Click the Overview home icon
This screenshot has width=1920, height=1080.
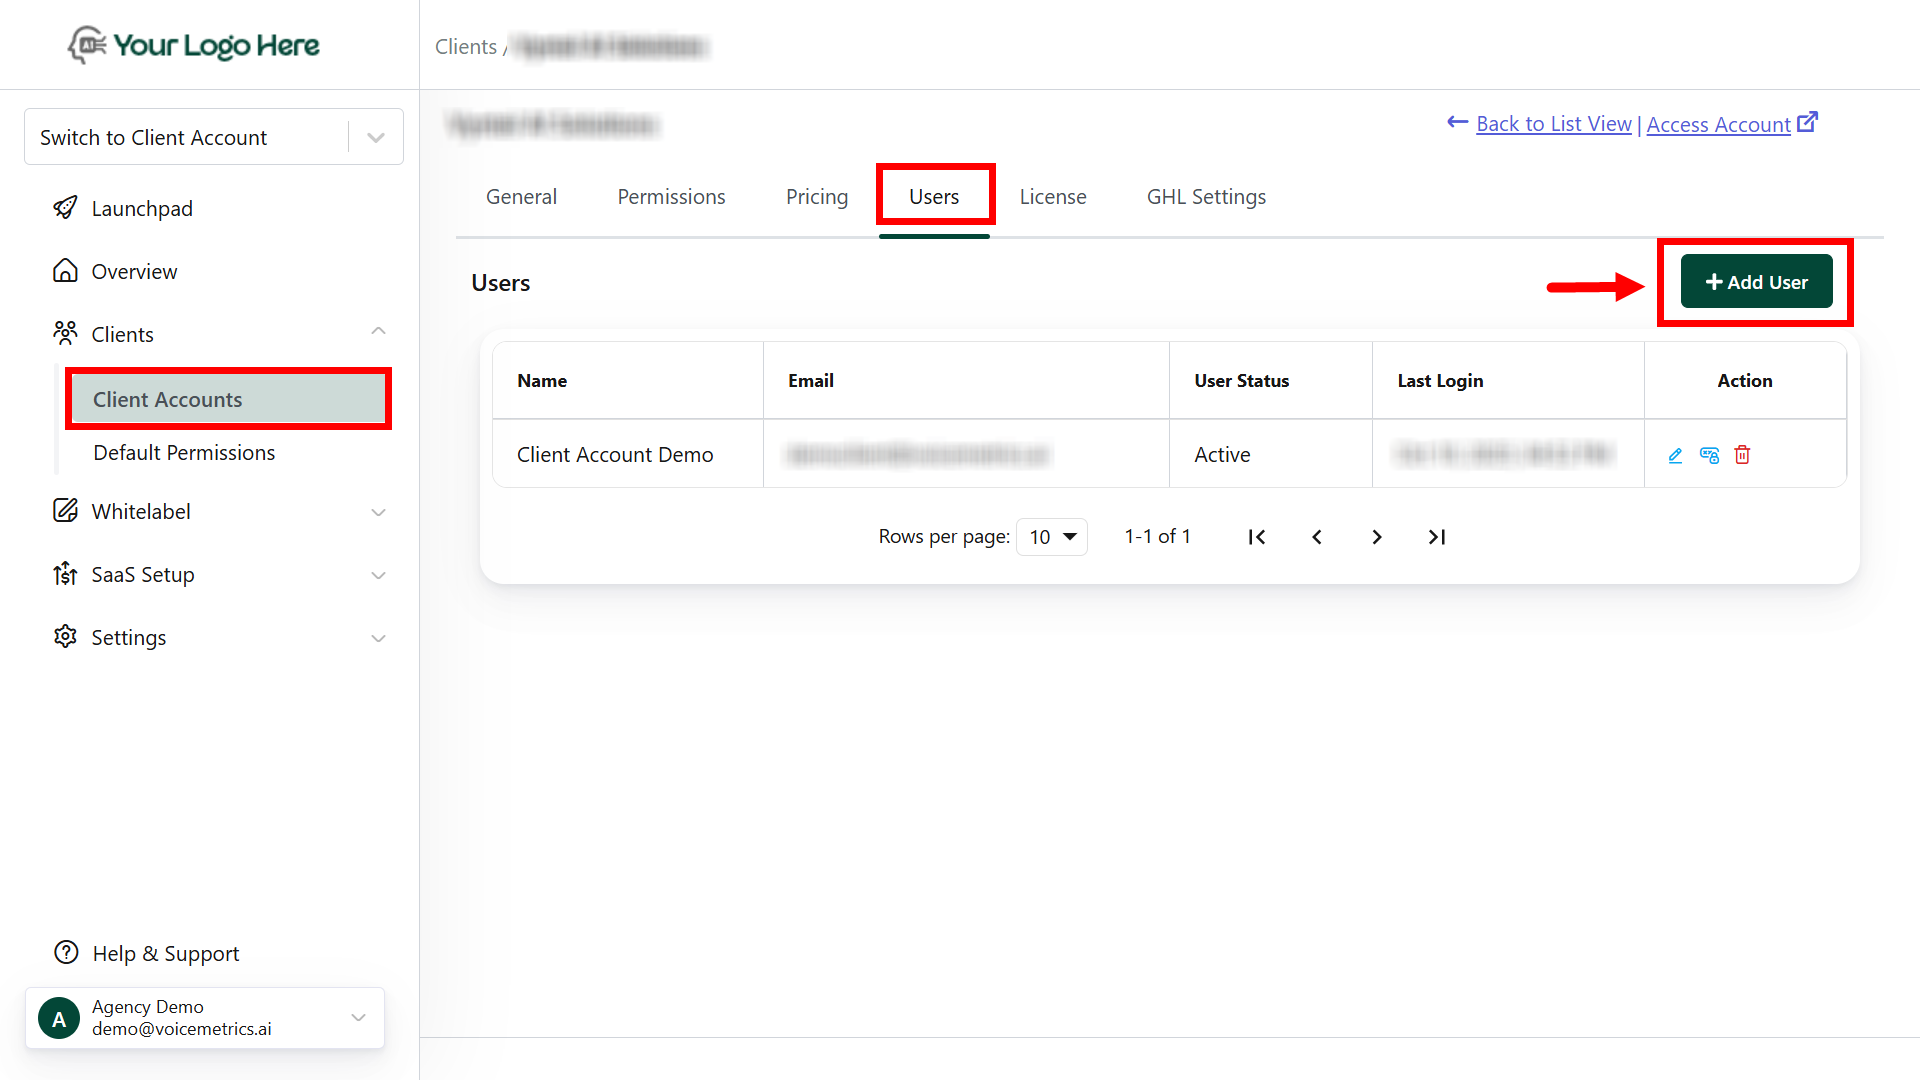tap(65, 271)
